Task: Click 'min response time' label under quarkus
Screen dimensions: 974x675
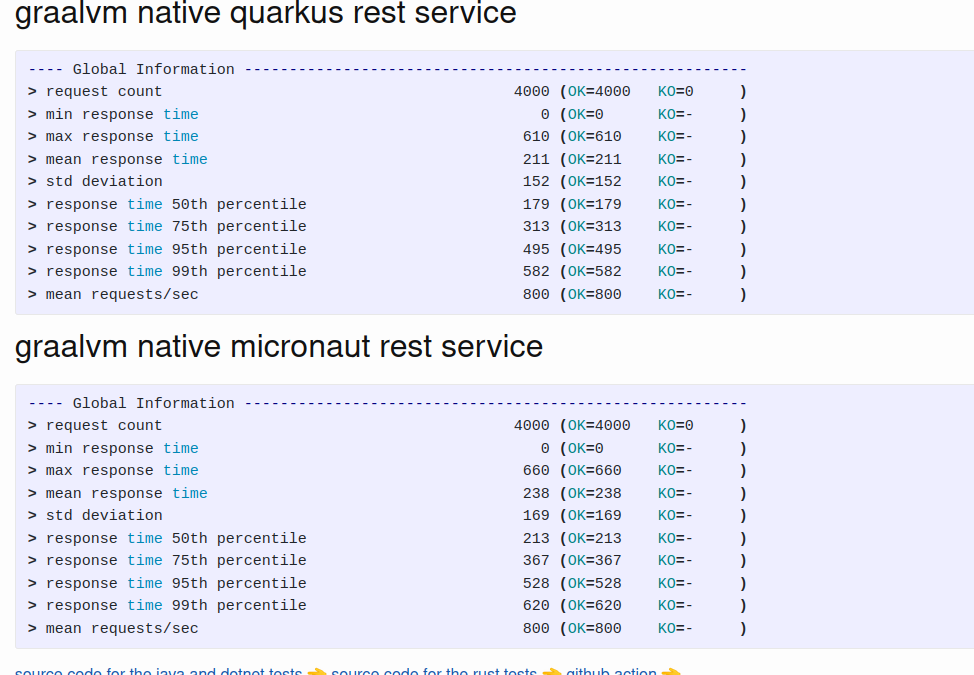Action: 122,114
